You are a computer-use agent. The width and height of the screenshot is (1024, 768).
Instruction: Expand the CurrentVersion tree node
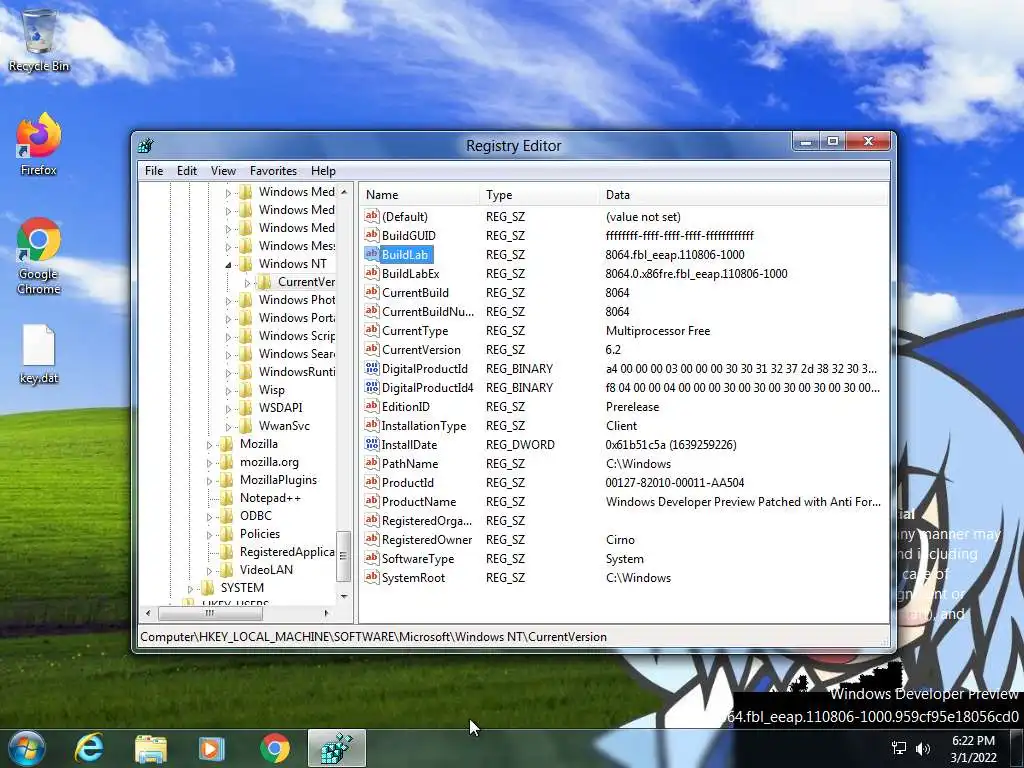(x=248, y=283)
